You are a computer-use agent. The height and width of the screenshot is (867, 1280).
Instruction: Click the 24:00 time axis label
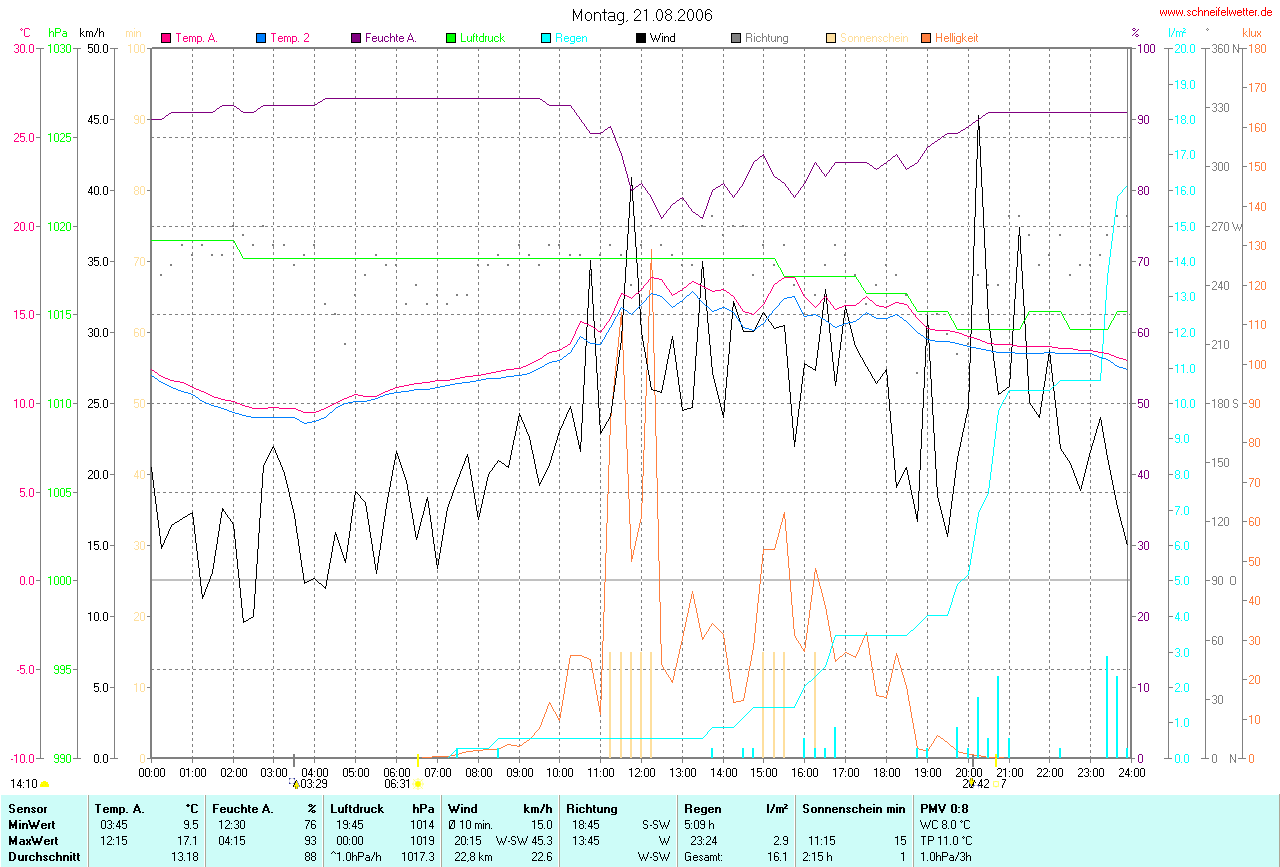click(x=1130, y=773)
